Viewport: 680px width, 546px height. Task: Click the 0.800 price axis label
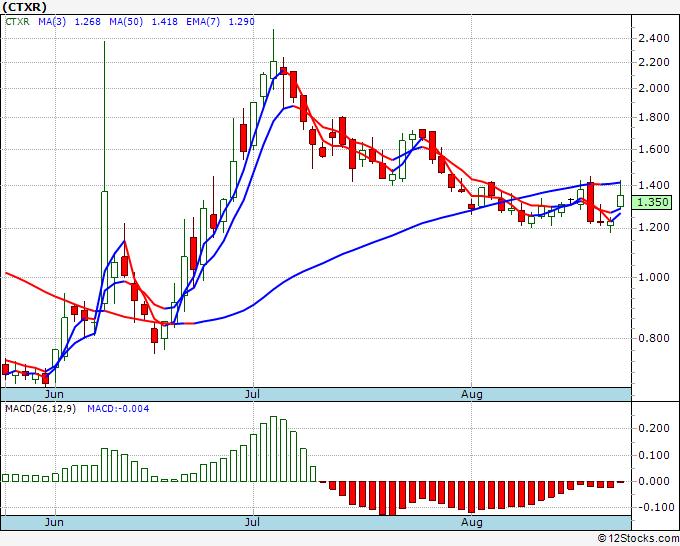655,338
